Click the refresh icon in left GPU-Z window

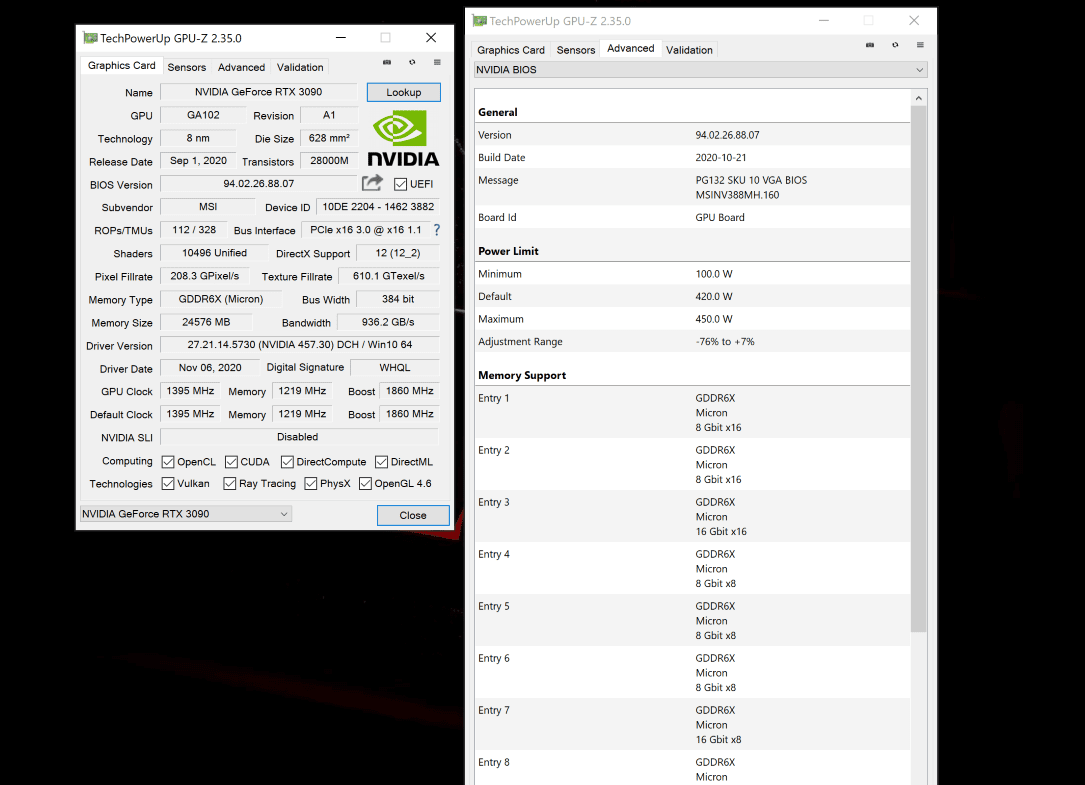pyautogui.click(x=412, y=62)
